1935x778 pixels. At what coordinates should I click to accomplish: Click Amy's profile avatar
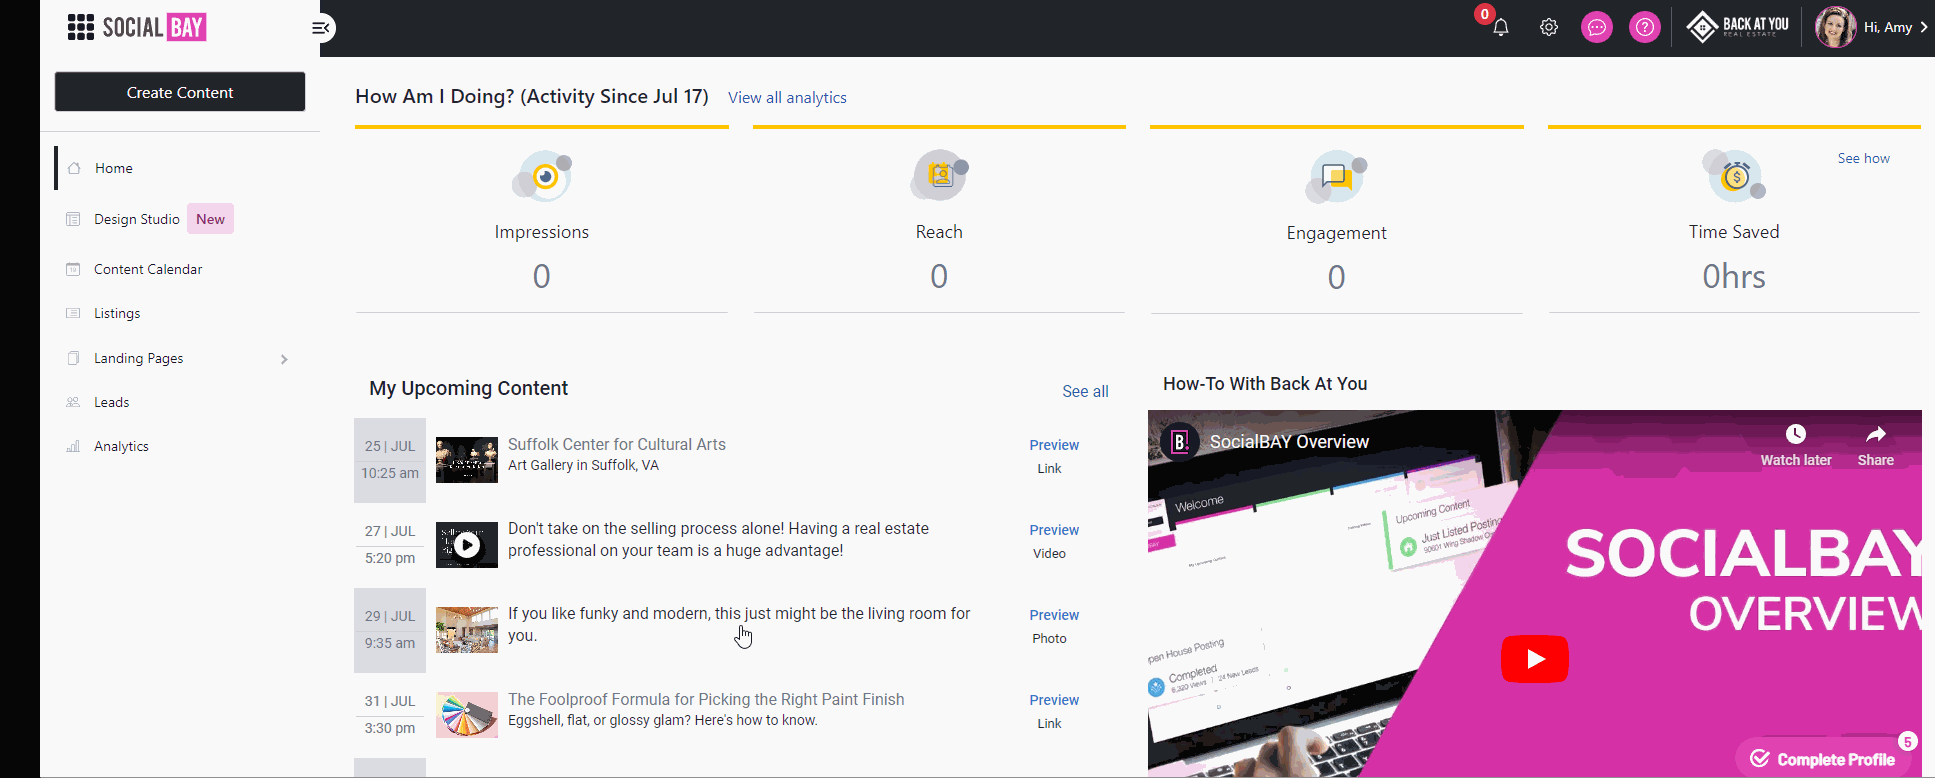coord(1836,27)
